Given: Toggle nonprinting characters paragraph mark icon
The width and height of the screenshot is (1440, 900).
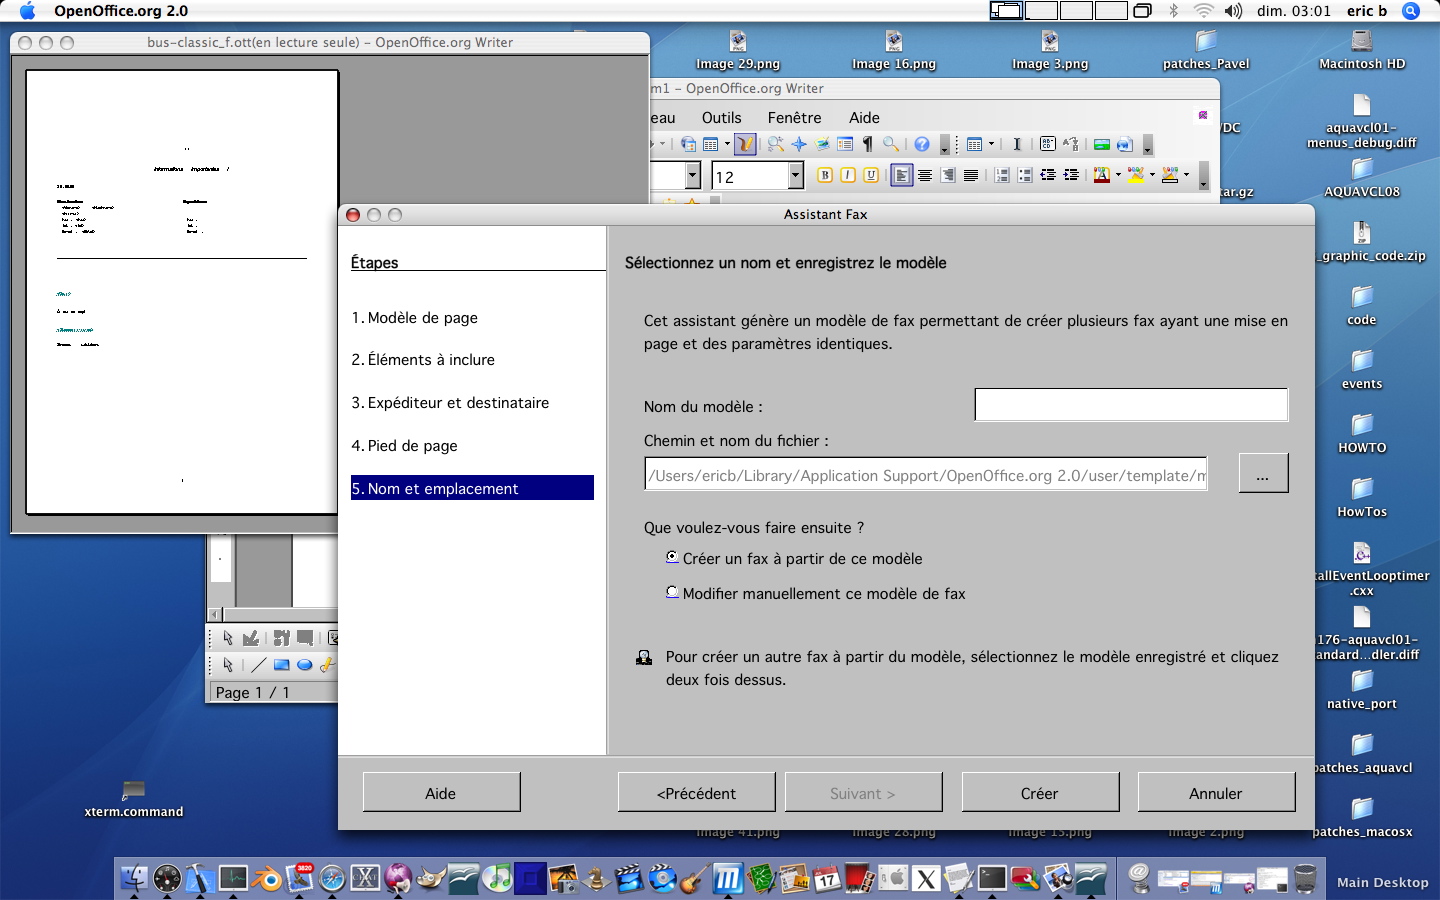Looking at the screenshot, I should click(x=868, y=145).
